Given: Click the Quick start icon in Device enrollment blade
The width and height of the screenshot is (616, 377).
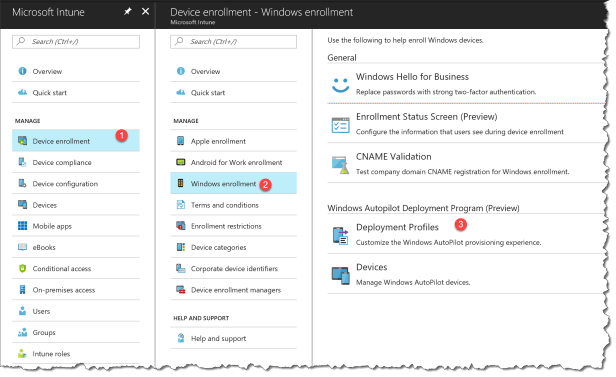Looking at the screenshot, I should (x=181, y=92).
